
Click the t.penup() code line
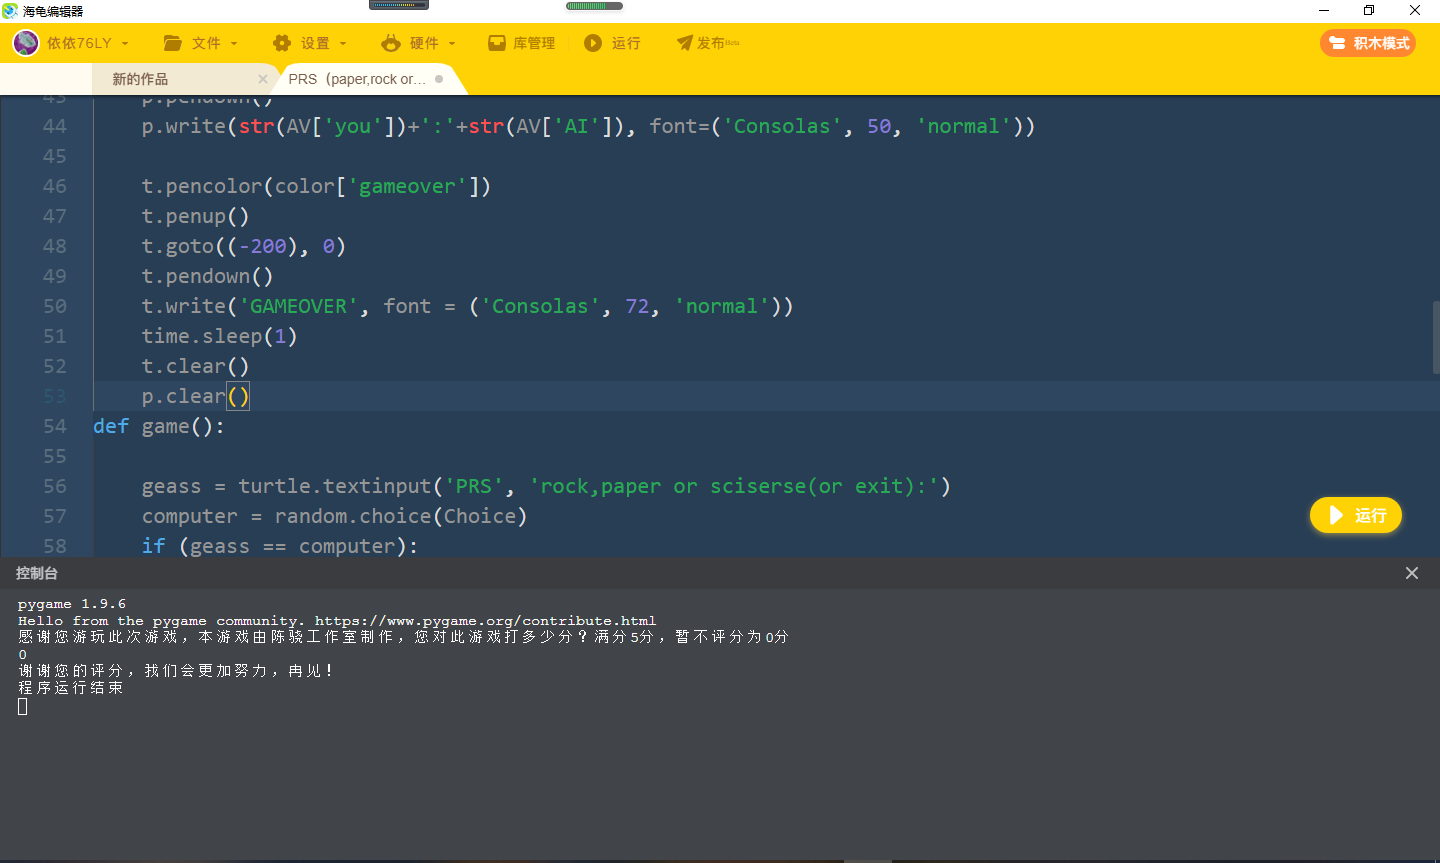coord(195,216)
